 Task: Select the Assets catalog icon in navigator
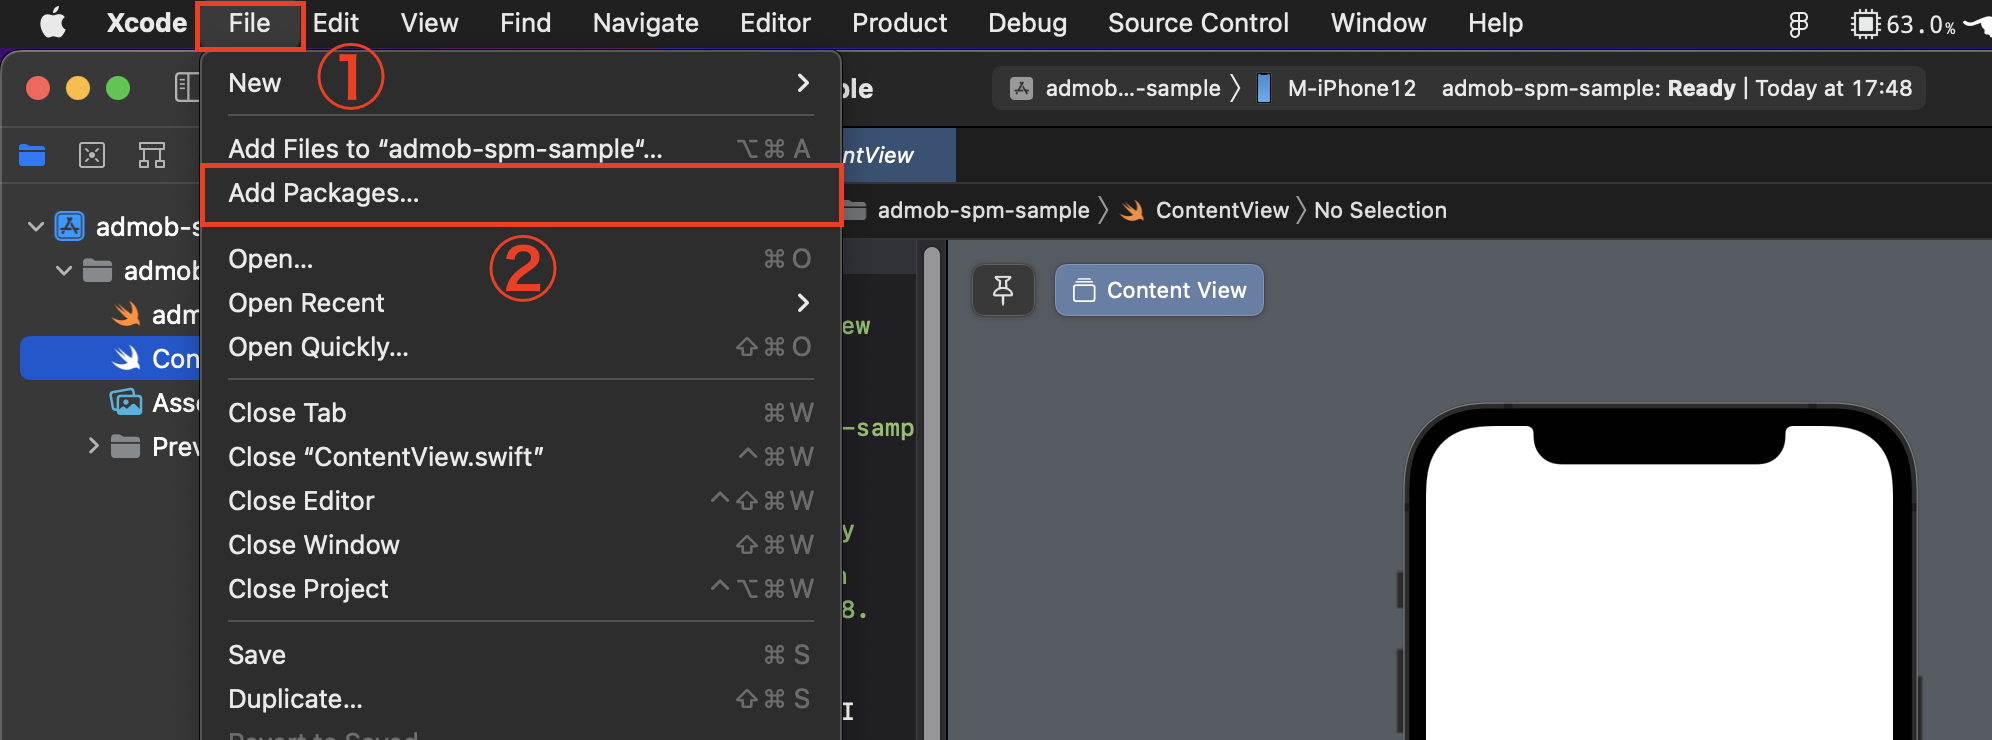point(126,403)
